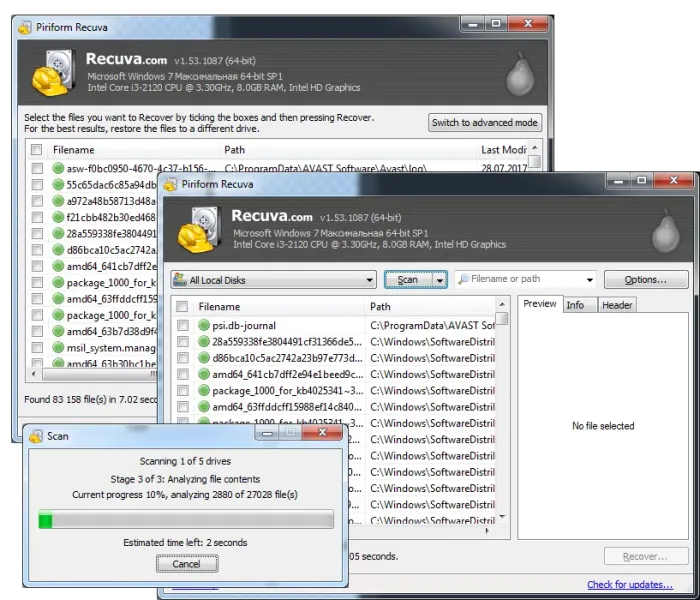This screenshot has height=600, width=700.
Task: Follow the Check for updates link
Action: 630,584
